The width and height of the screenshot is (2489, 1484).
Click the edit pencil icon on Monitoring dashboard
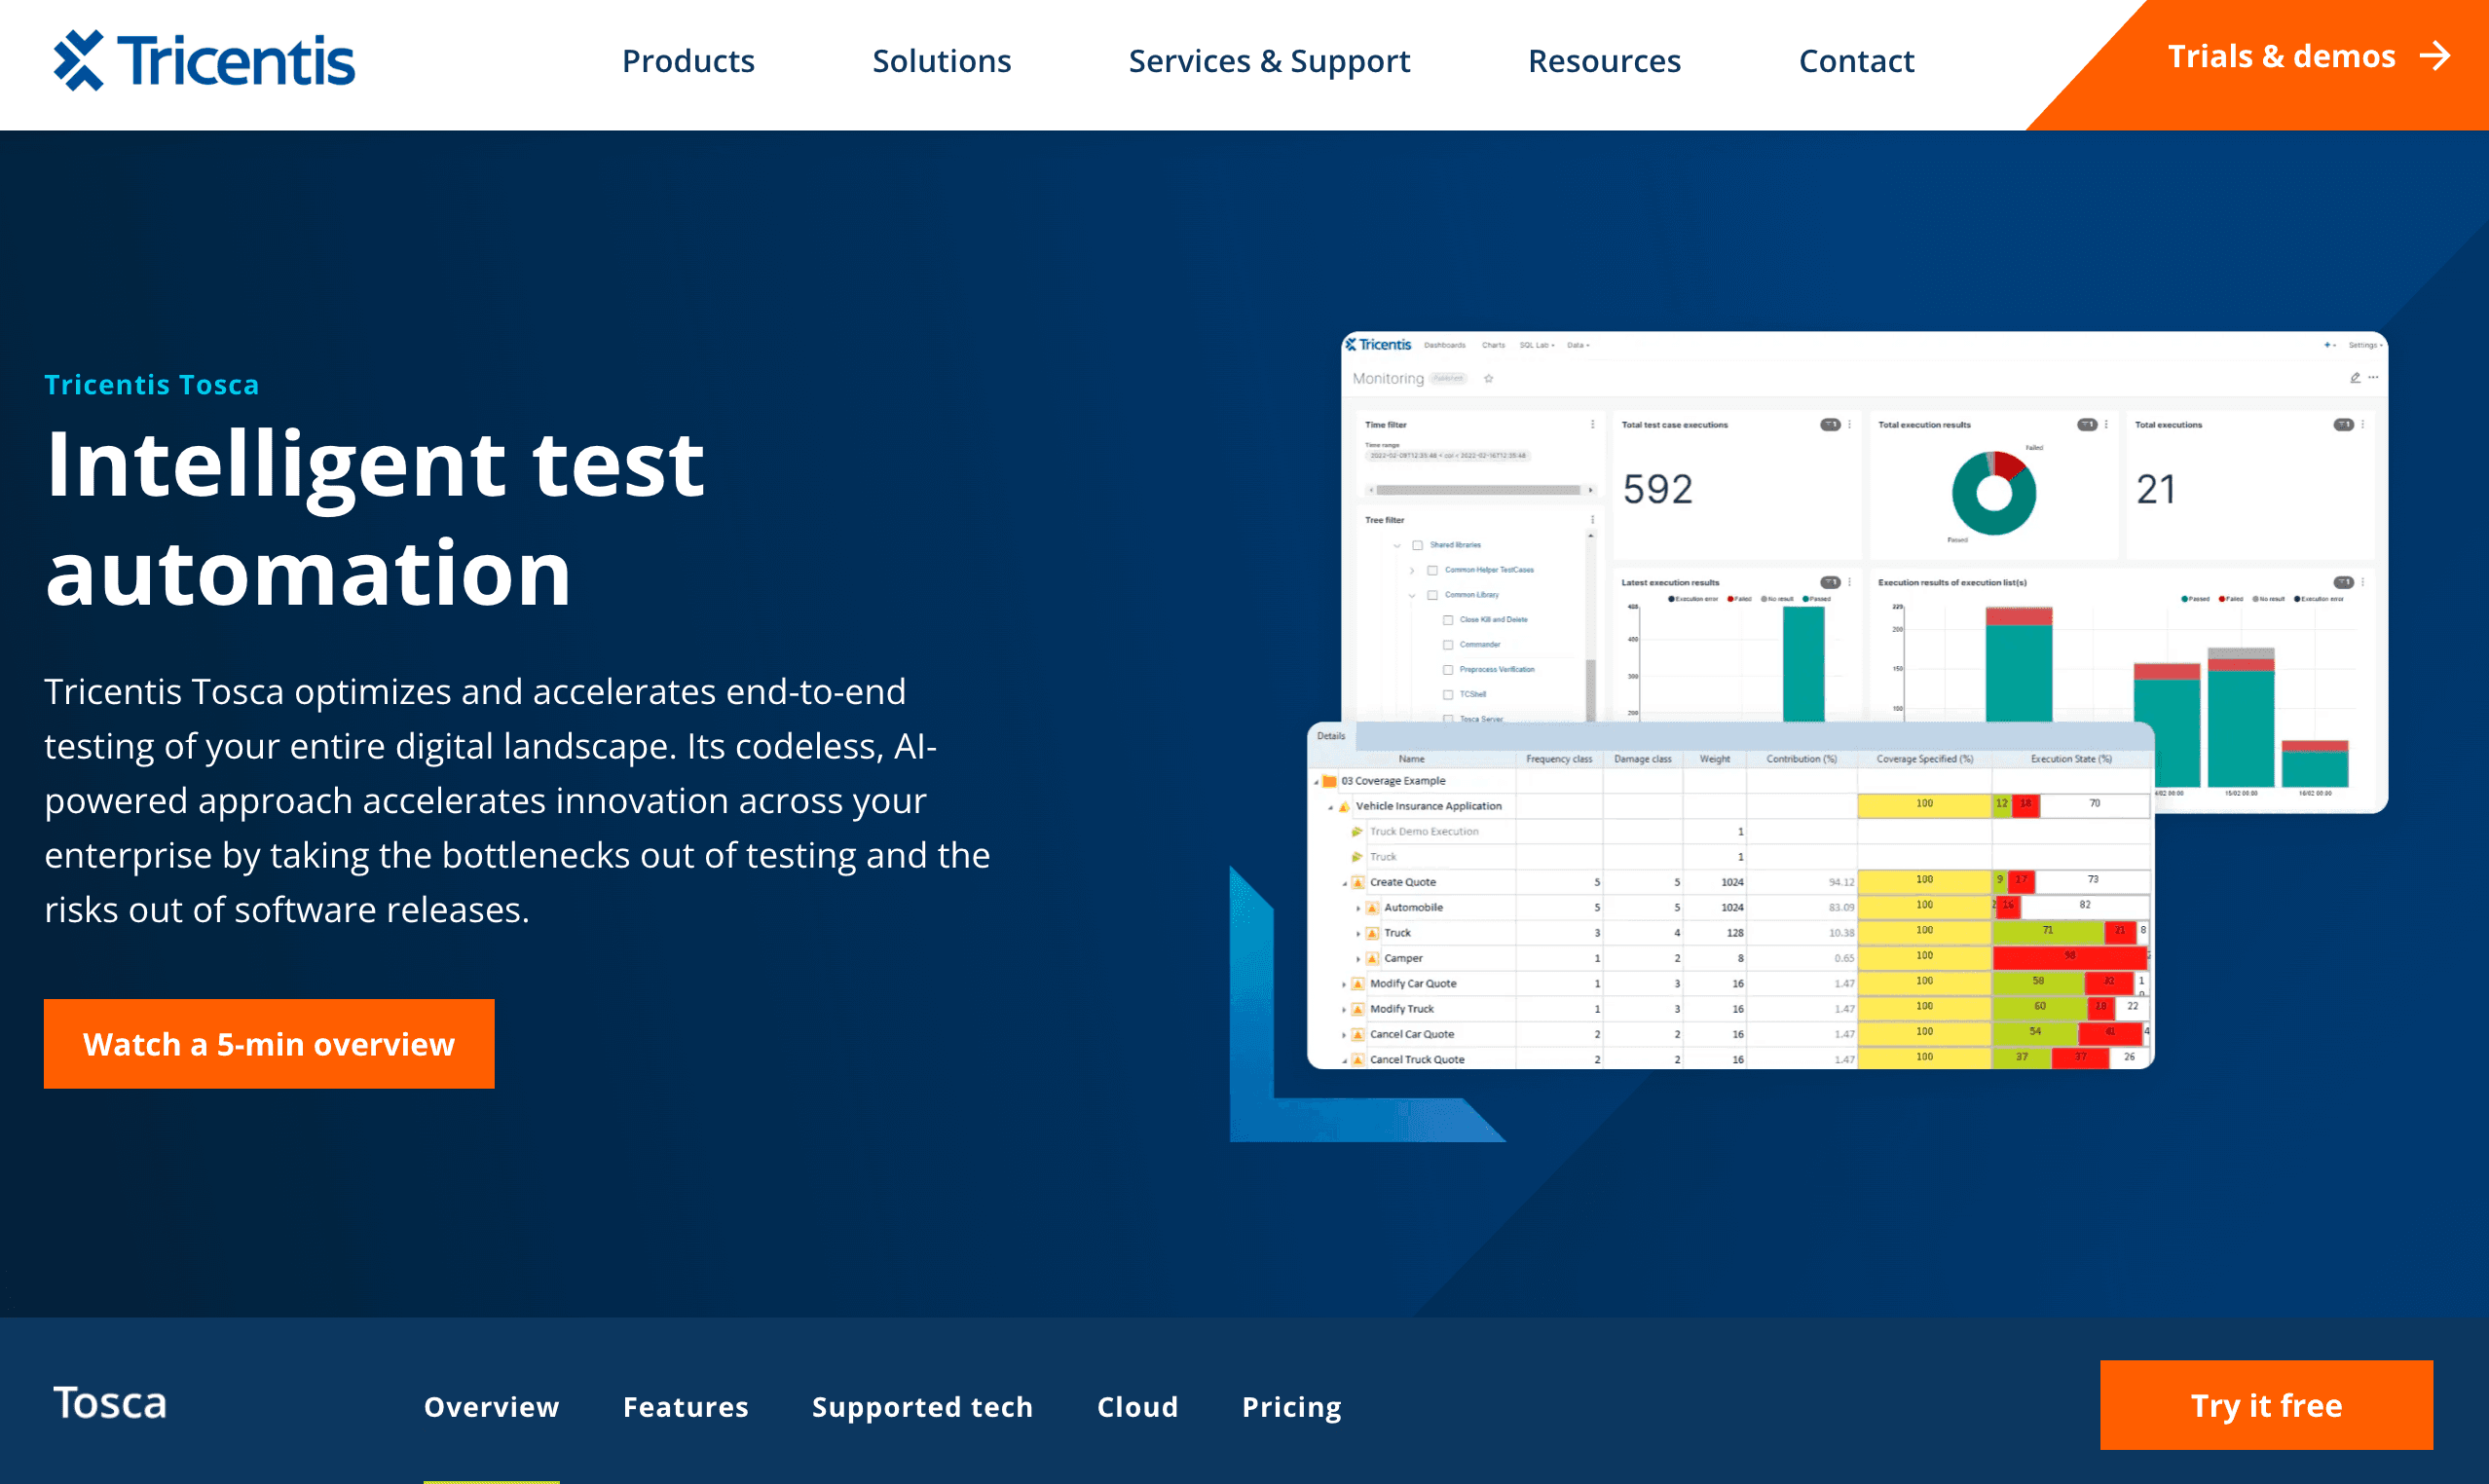tap(2355, 378)
